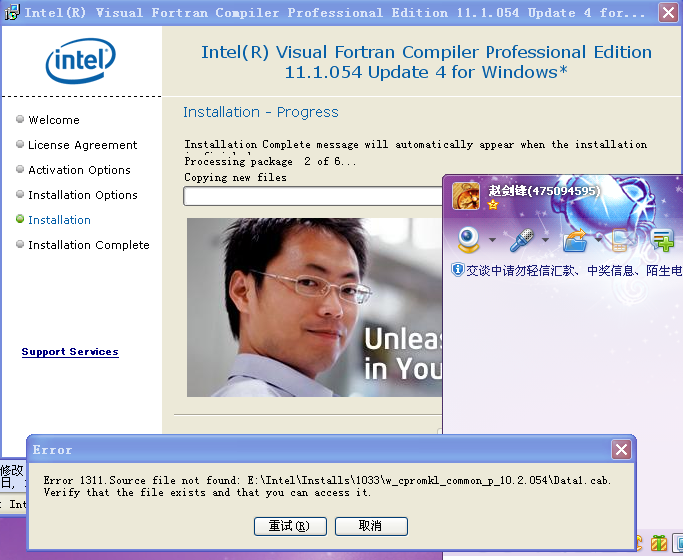Select the Installation Complete step
683x560 pixels.
tap(89, 245)
